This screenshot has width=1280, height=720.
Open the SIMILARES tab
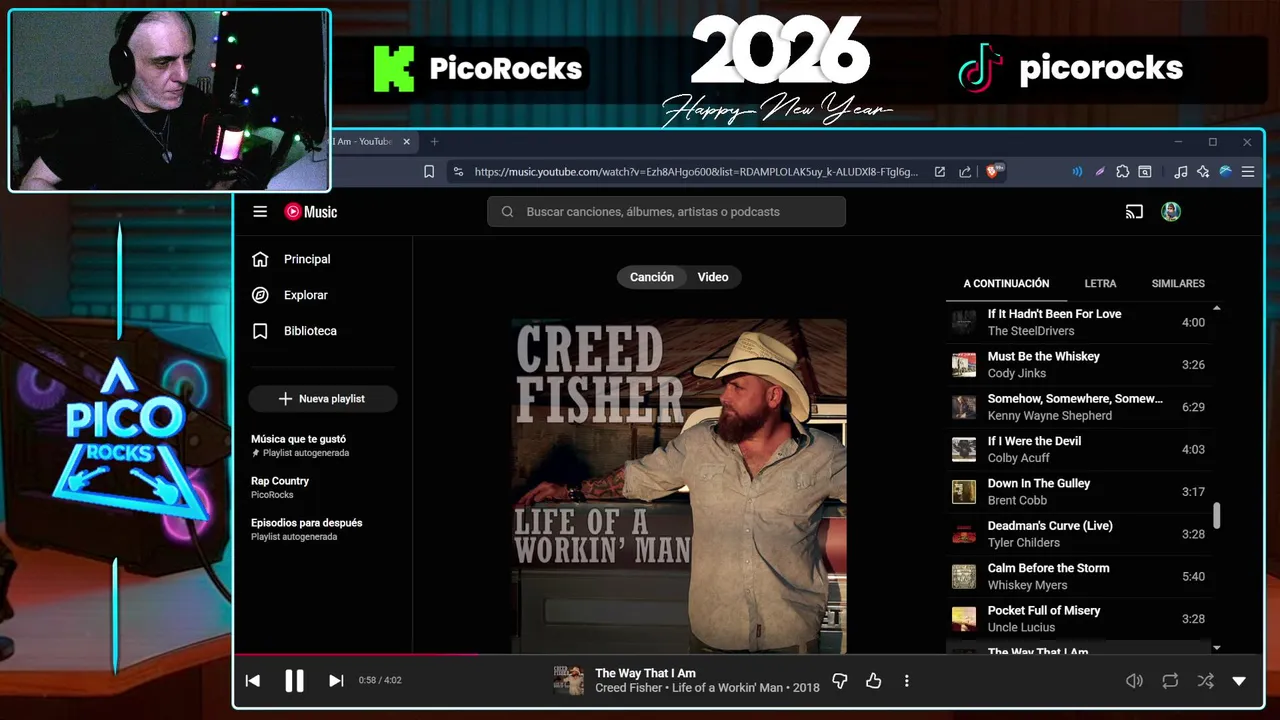coord(1178,284)
